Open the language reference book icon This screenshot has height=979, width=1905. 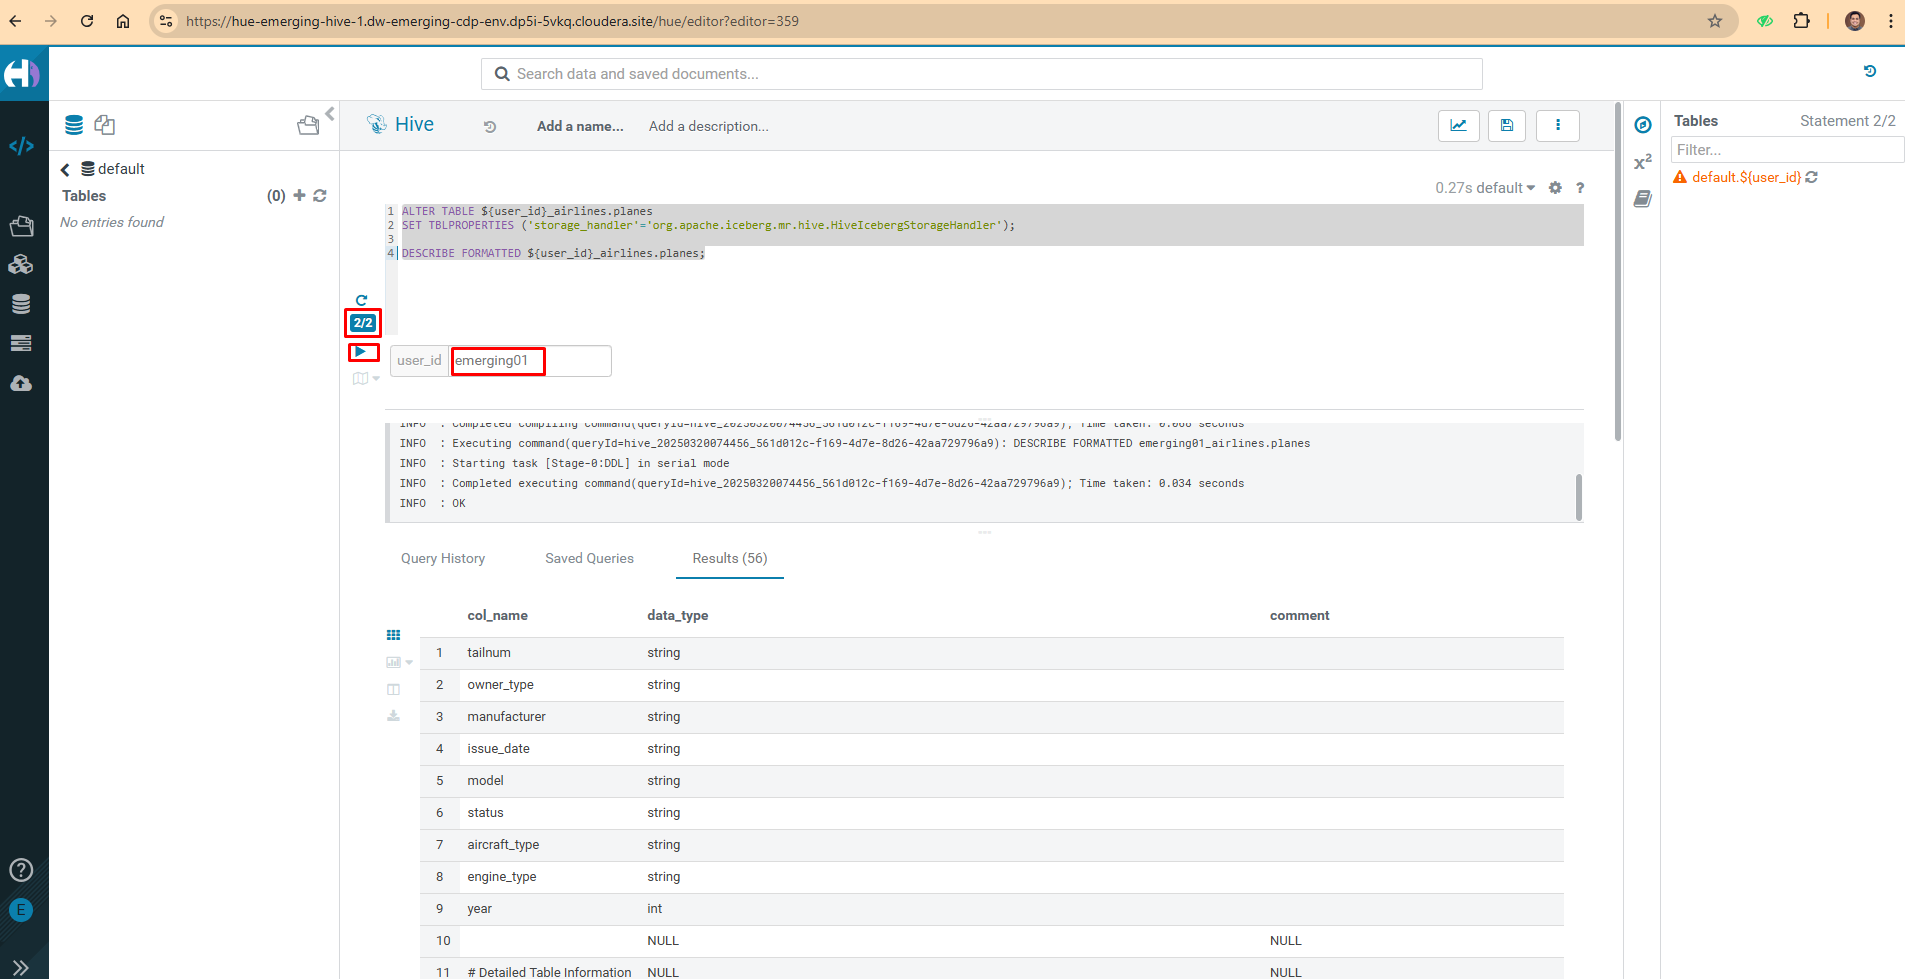tap(1643, 199)
